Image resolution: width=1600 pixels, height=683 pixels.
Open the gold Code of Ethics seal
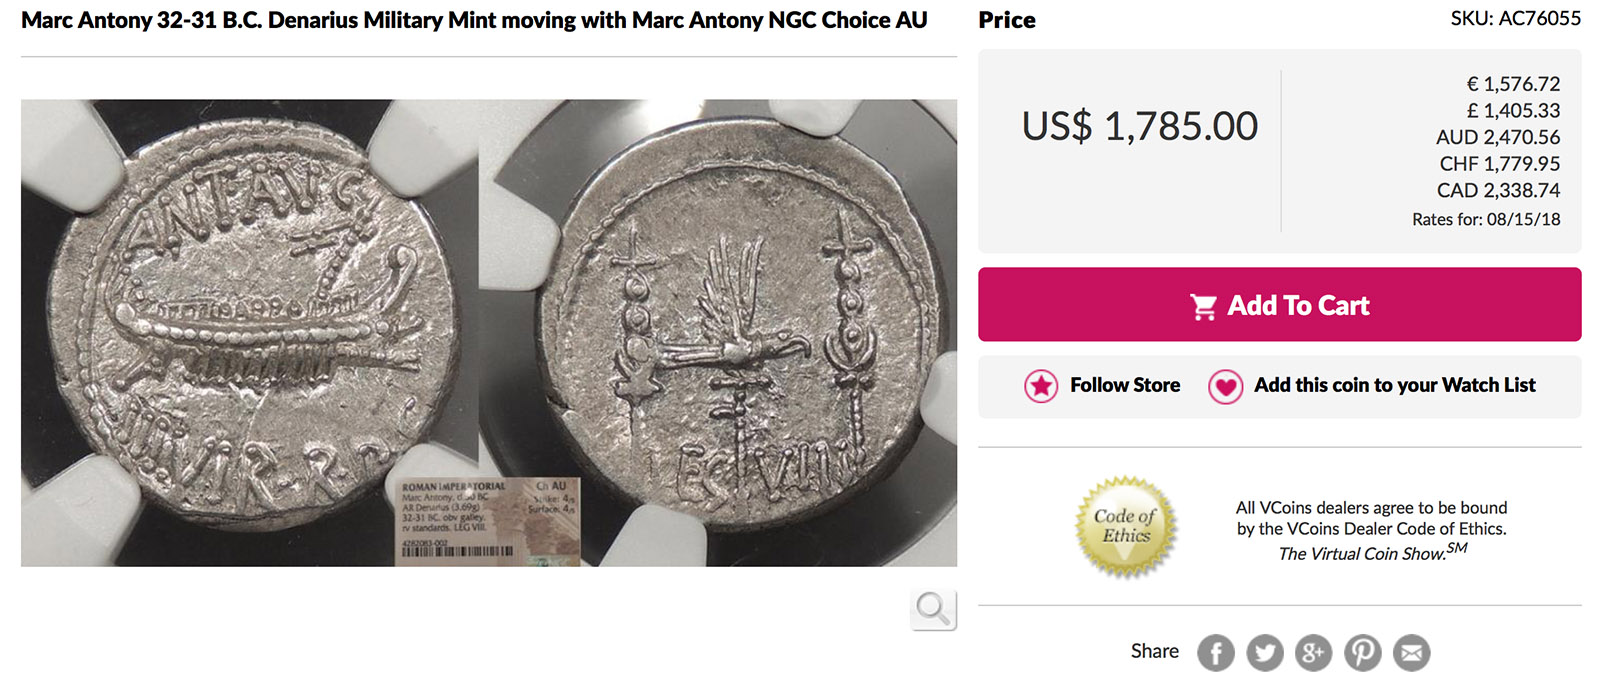[1125, 526]
